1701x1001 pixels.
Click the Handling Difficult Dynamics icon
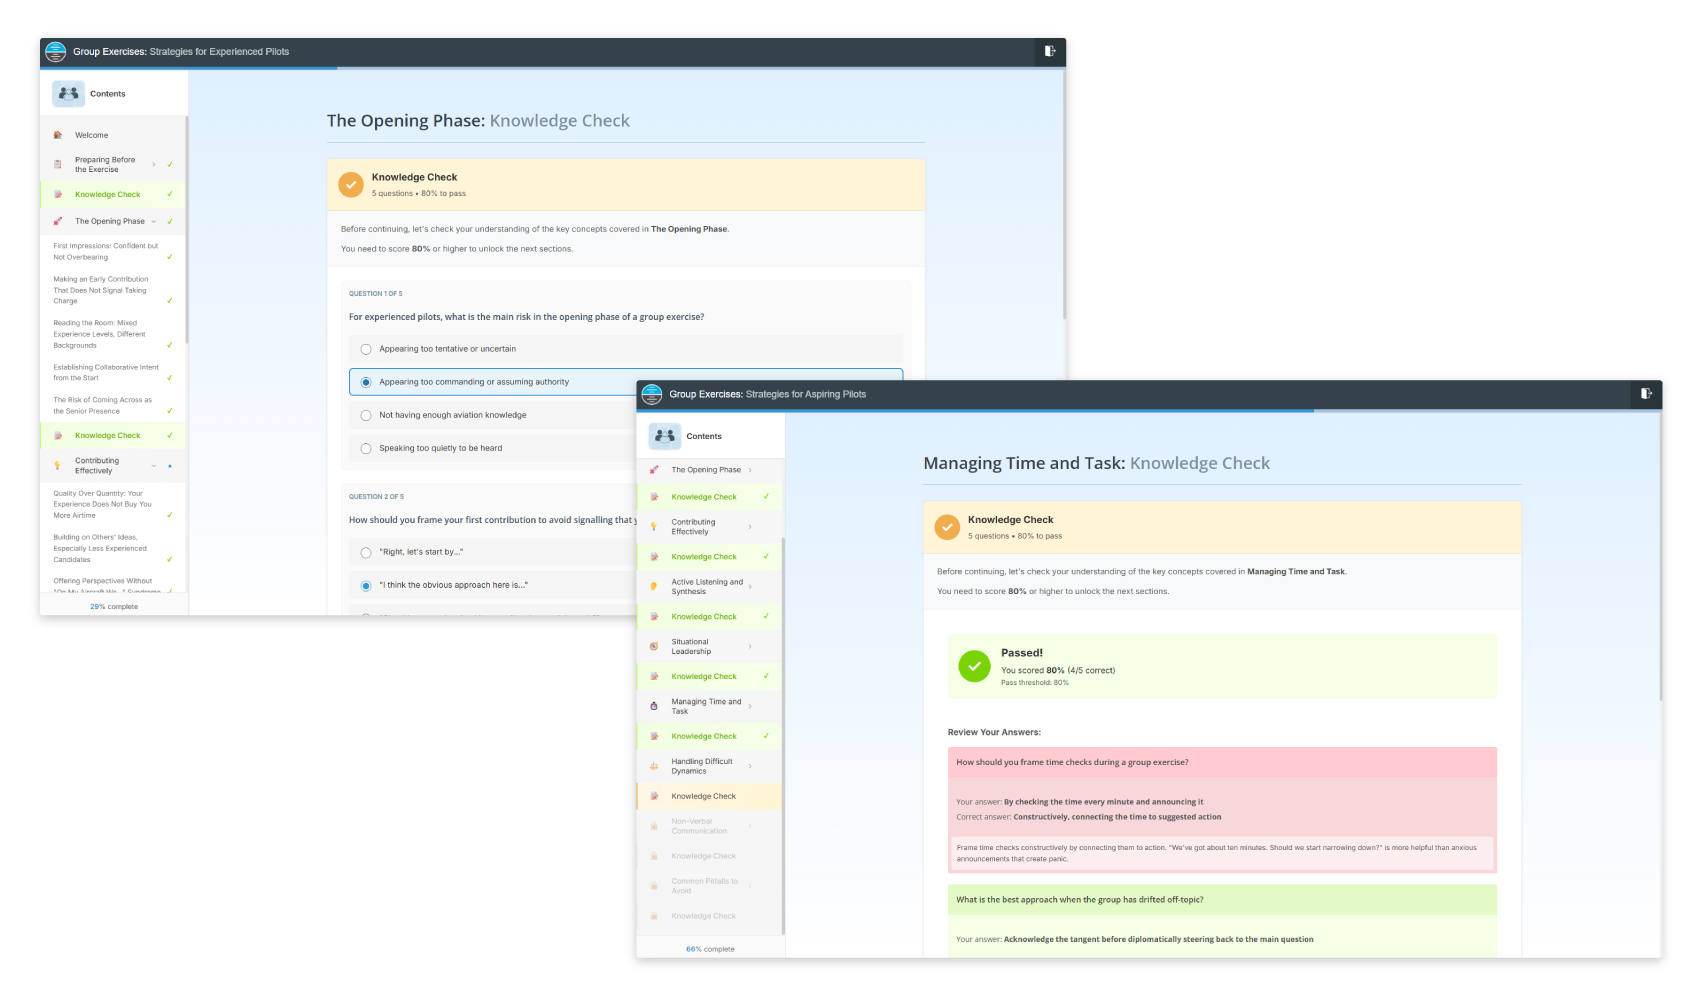tap(654, 766)
